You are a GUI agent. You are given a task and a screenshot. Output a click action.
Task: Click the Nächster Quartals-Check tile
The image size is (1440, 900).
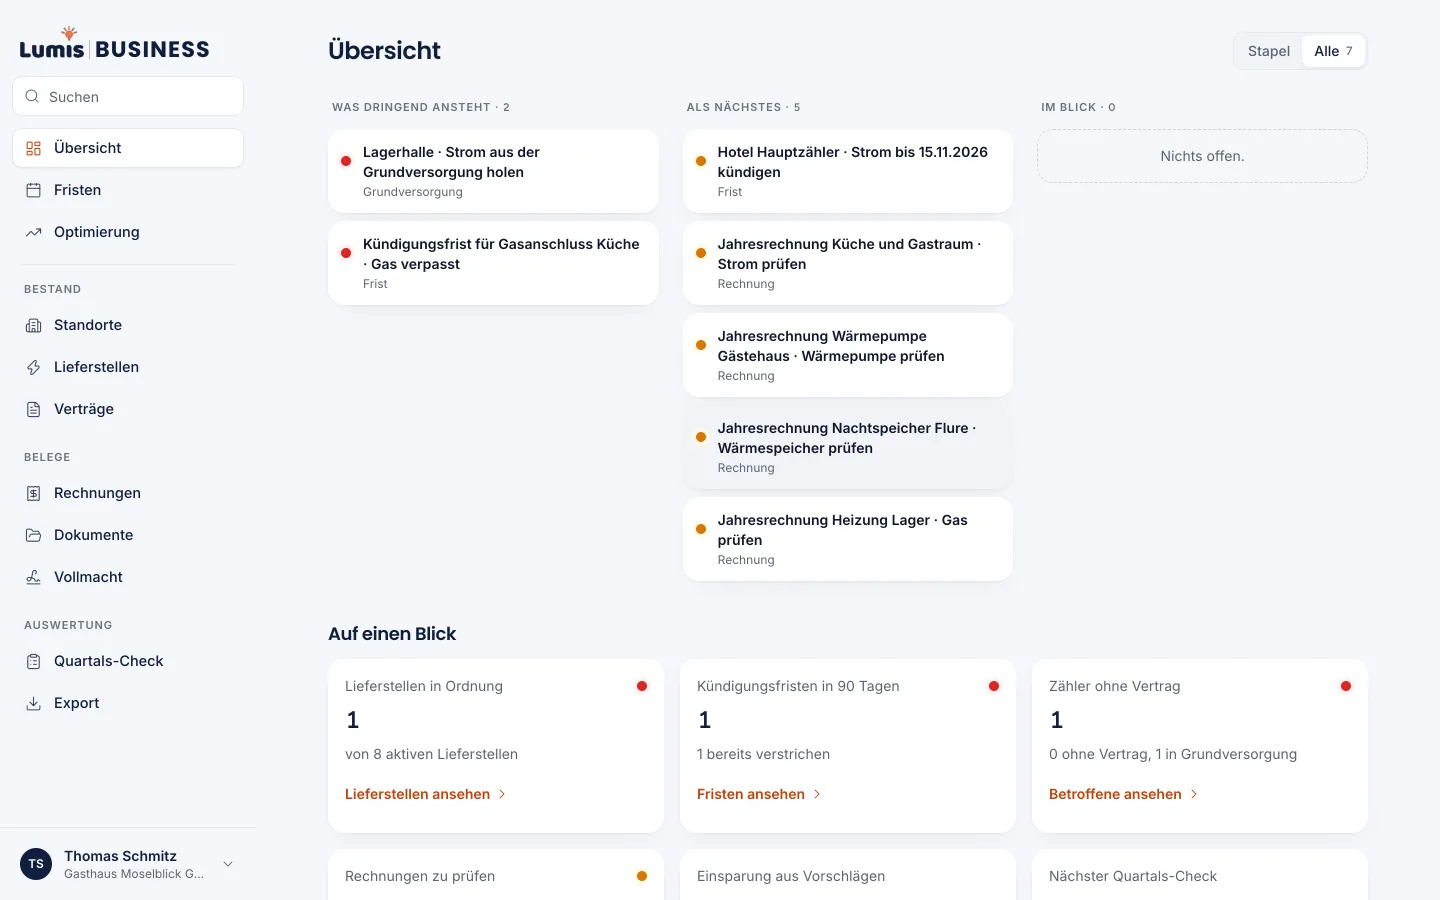tap(1200, 875)
